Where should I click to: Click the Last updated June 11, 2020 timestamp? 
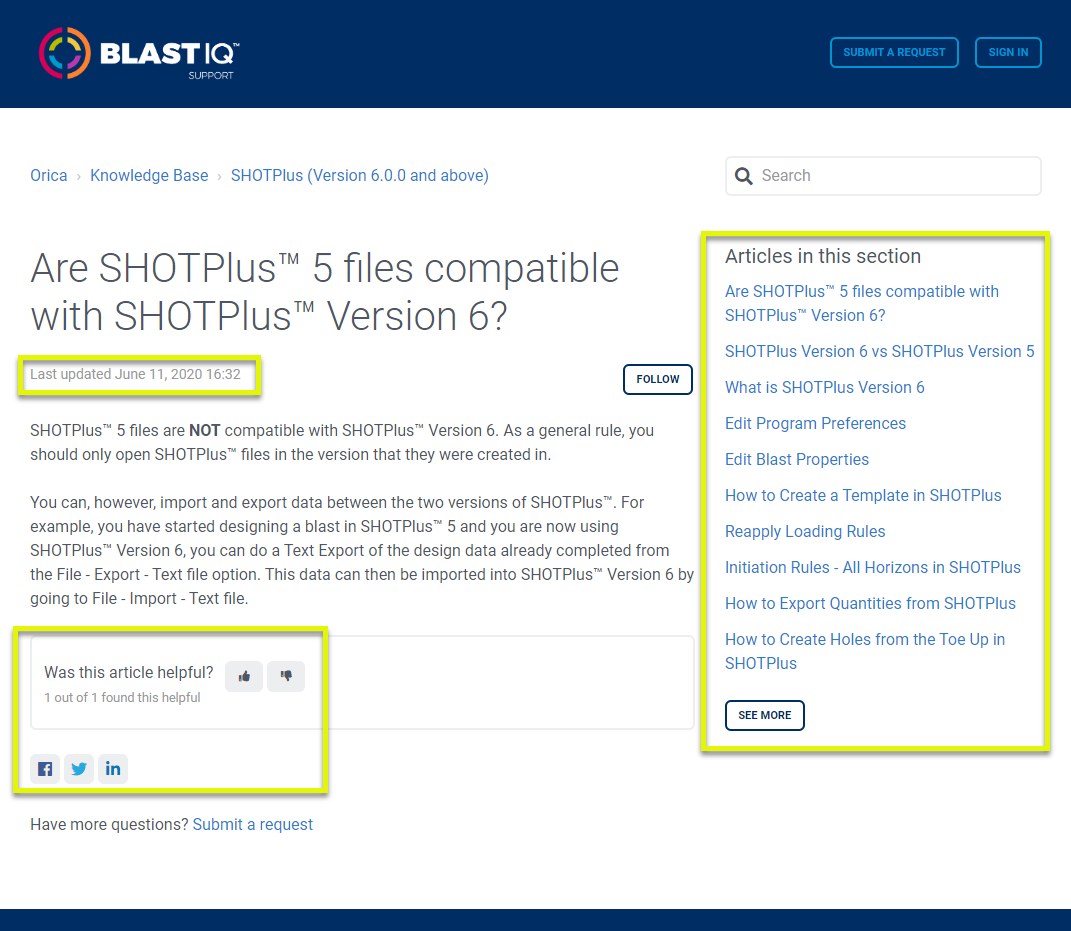(x=135, y=374)
